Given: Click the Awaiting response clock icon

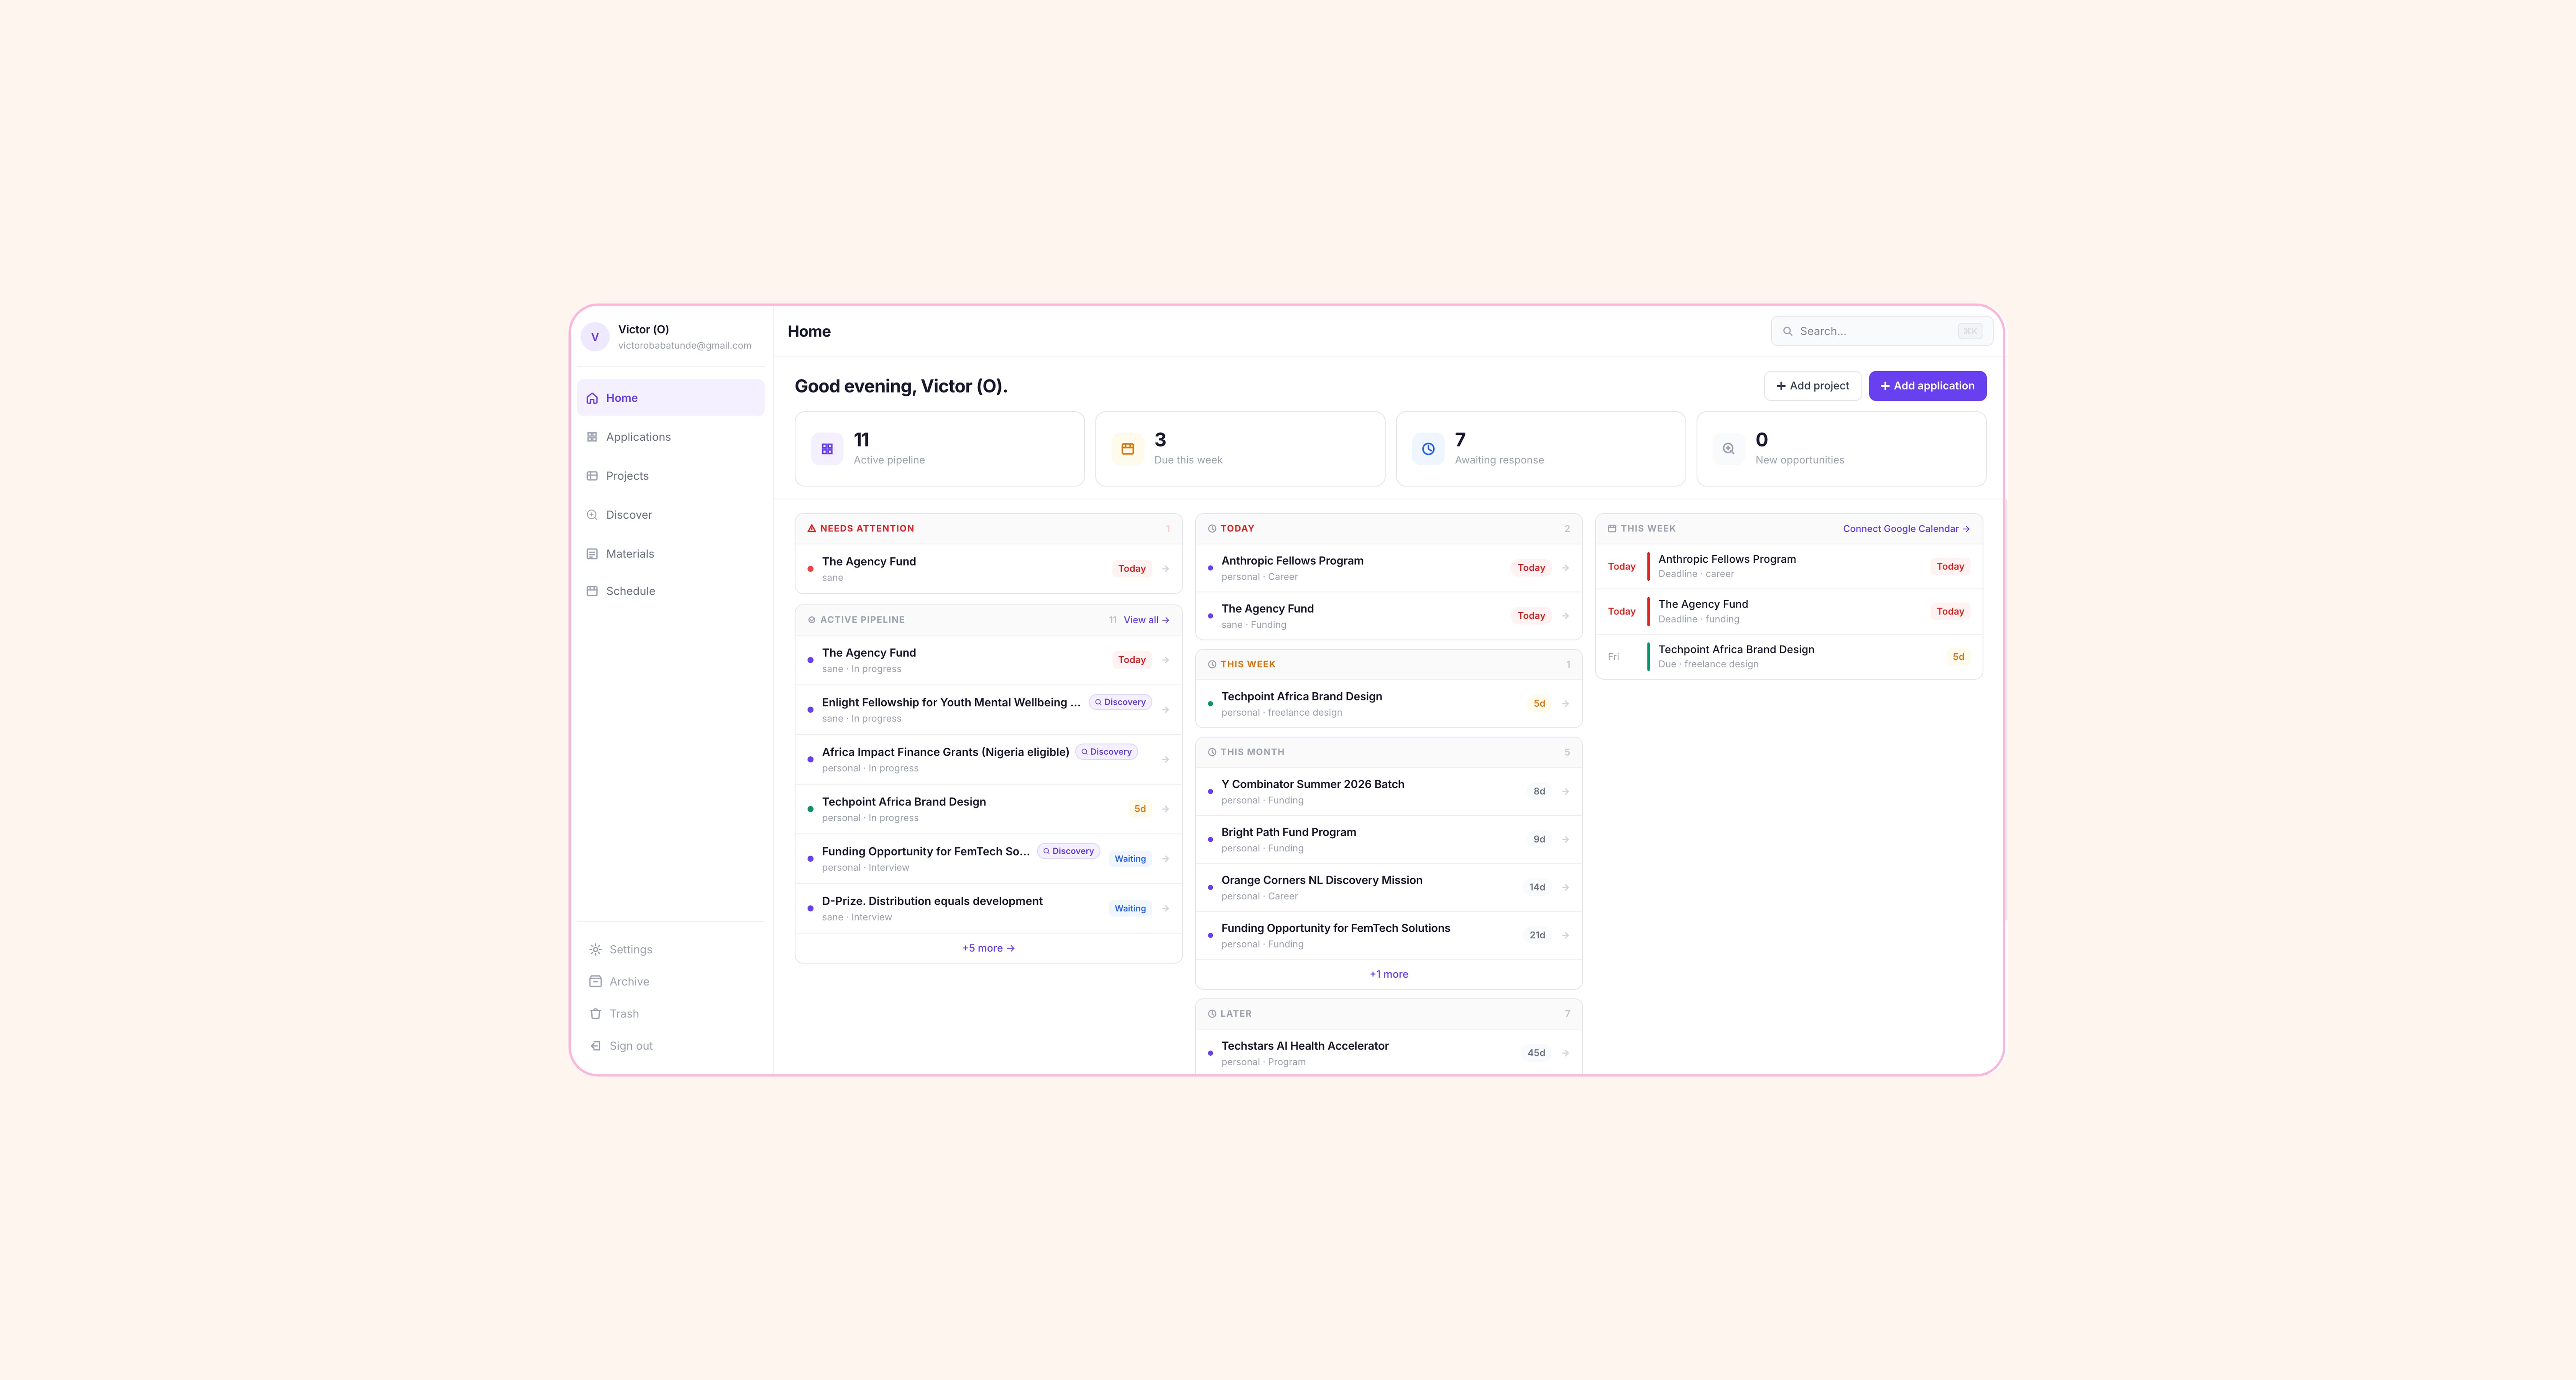Looking at the screenshot, I should tap(1428, 449).
